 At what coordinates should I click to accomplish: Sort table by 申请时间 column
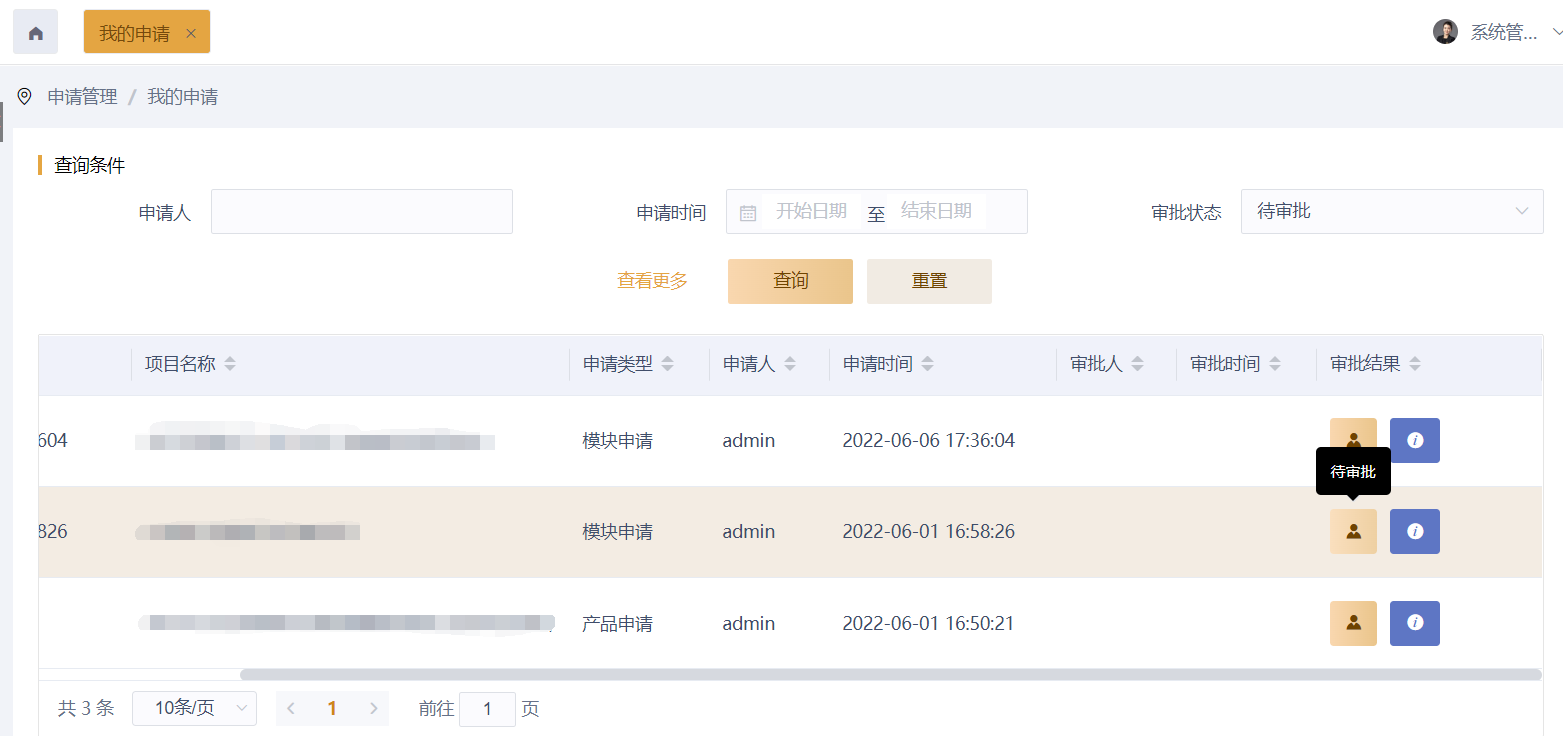(x=927, y=364)
